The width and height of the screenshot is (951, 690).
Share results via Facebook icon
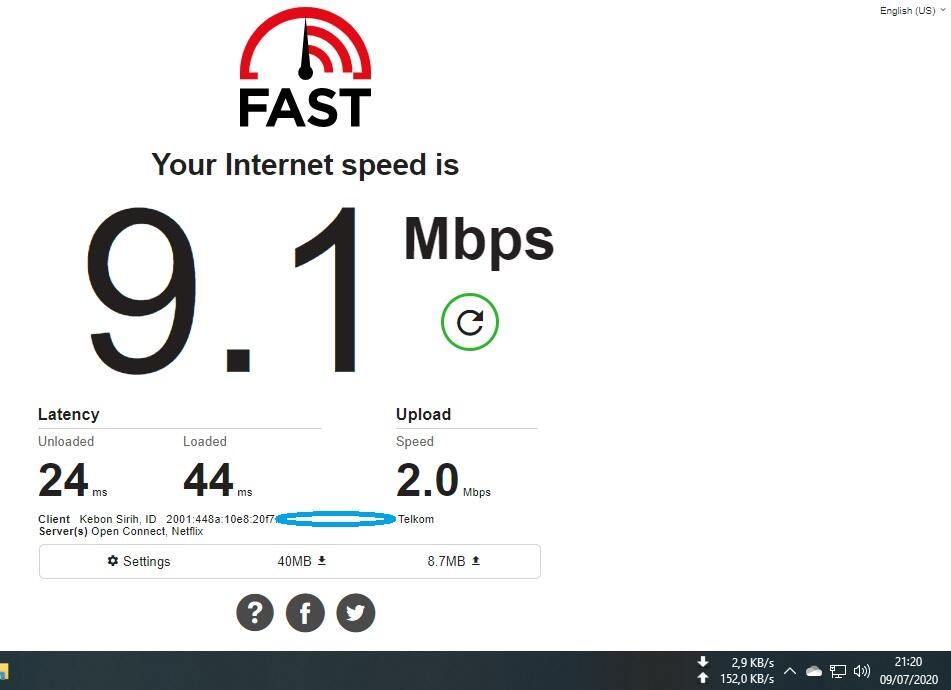point(305,612)
